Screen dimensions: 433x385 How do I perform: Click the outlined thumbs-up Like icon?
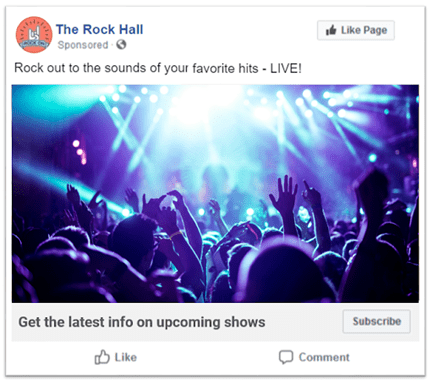point(102,357)
